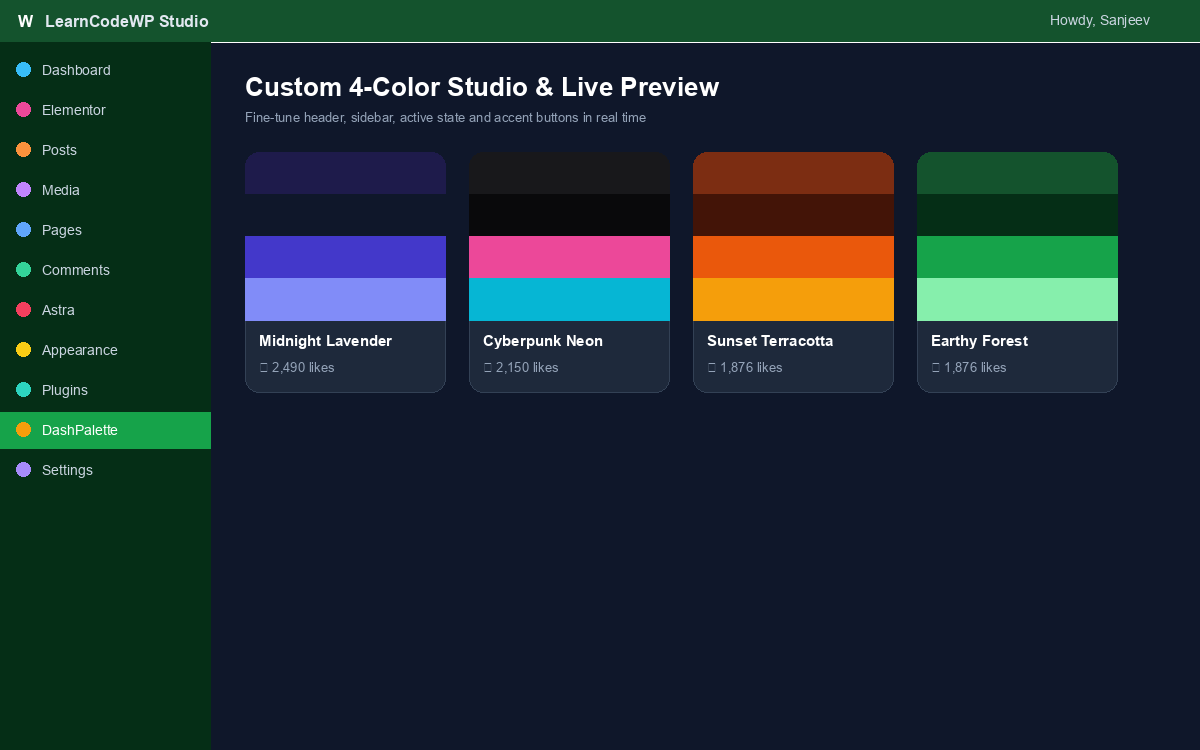The image size is (1200, 750).
Task: Pick Cyberpunk Neon pink swatch
Action: tap(569, 257)
